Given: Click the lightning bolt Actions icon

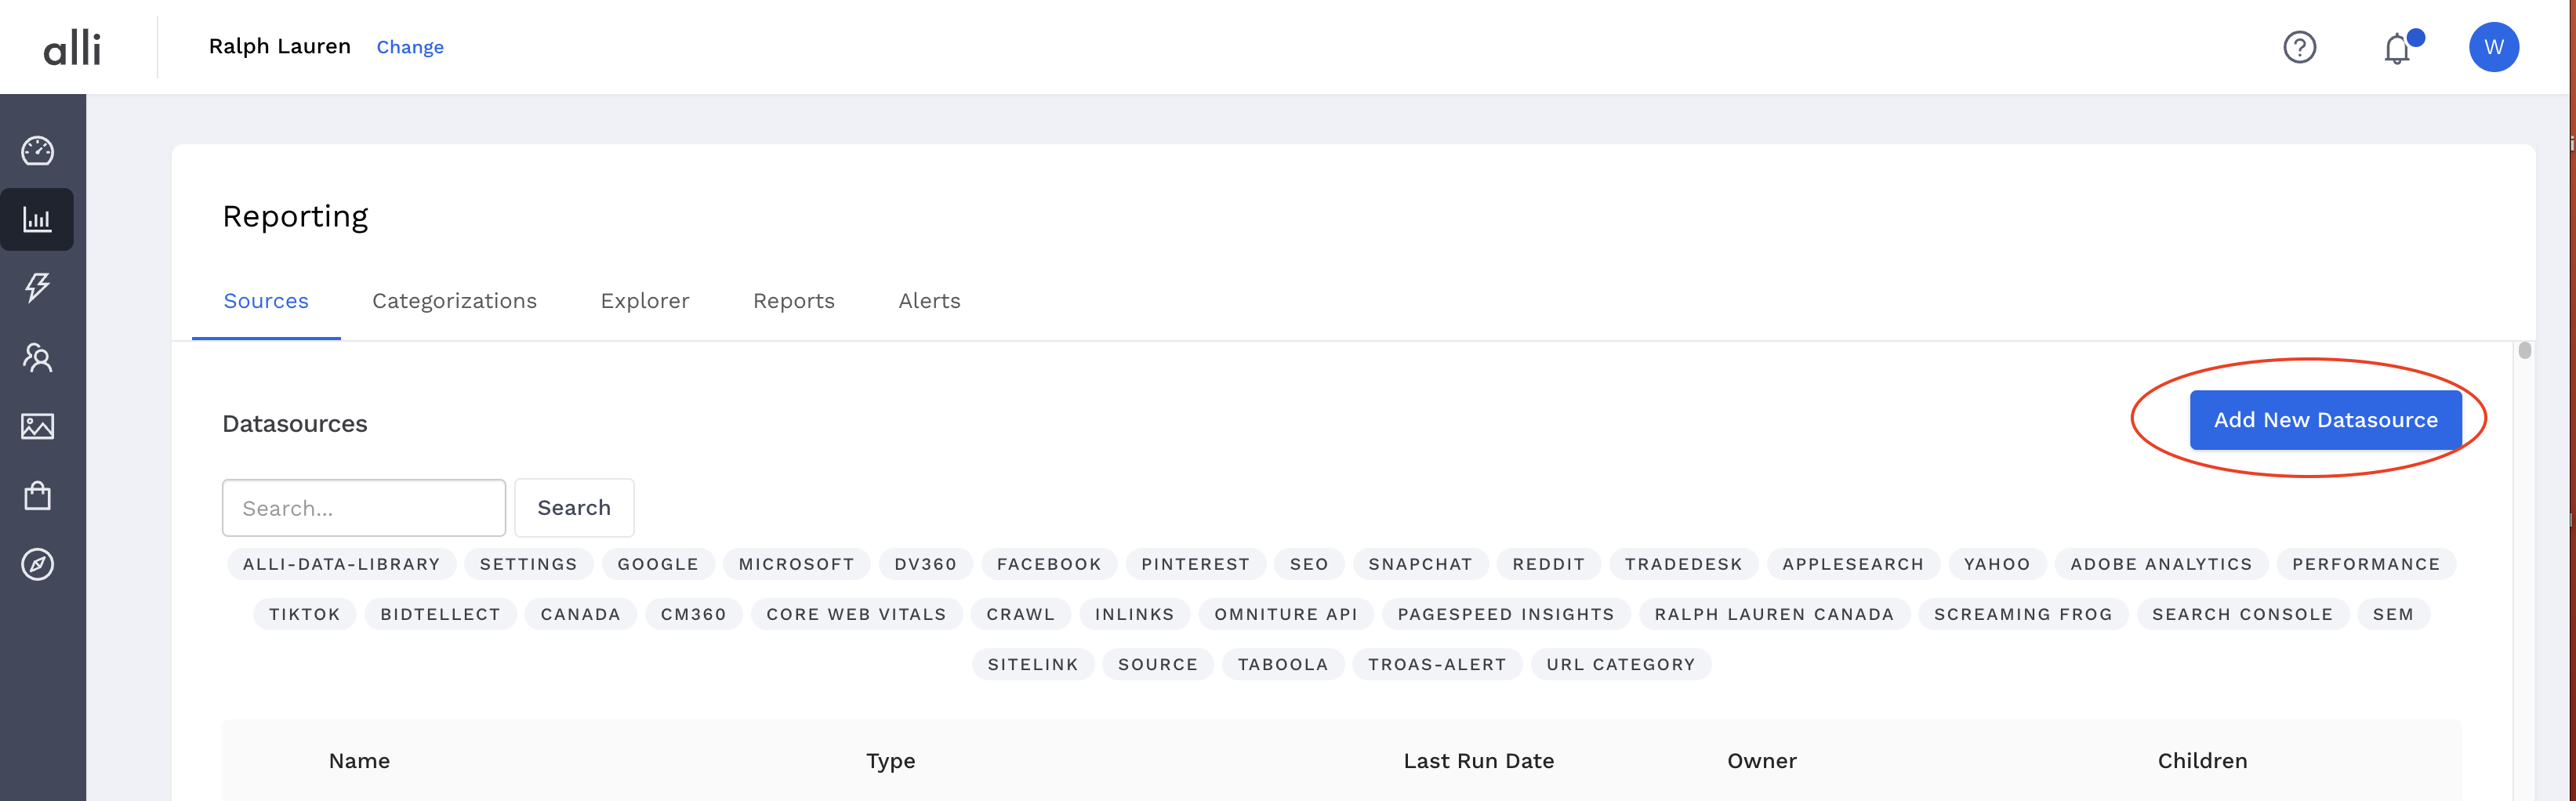Looking at the screenshot, I should pyautogui.click(x=37, y=288).
